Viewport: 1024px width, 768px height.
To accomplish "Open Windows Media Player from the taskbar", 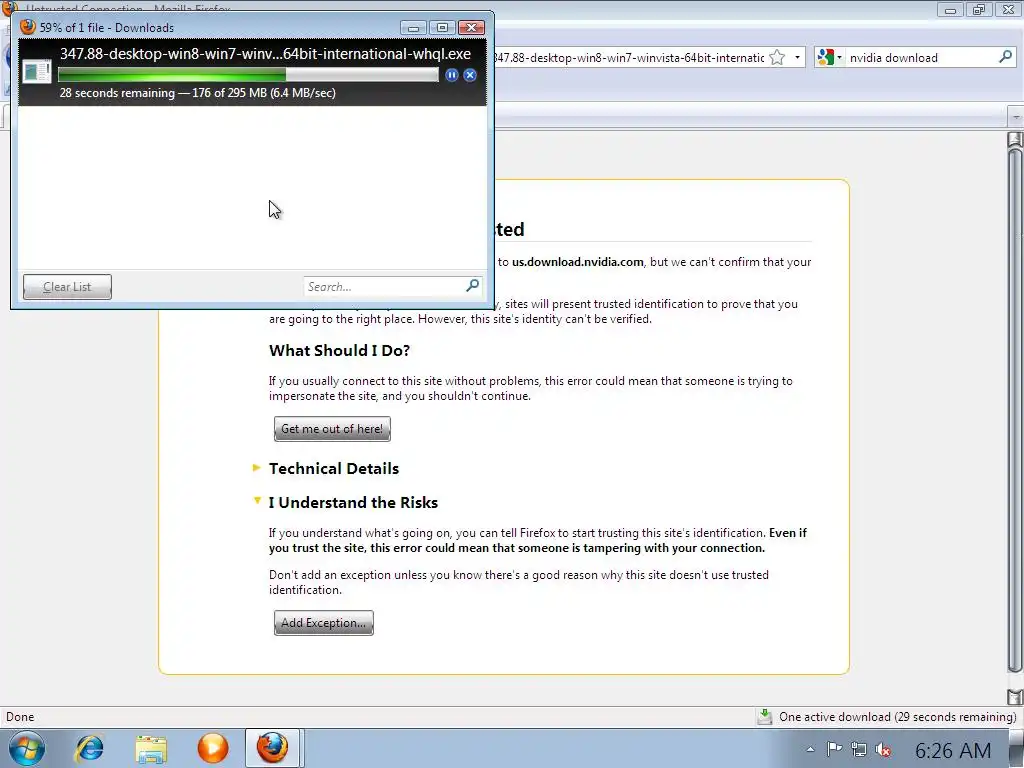I will [x=213, y=748].
